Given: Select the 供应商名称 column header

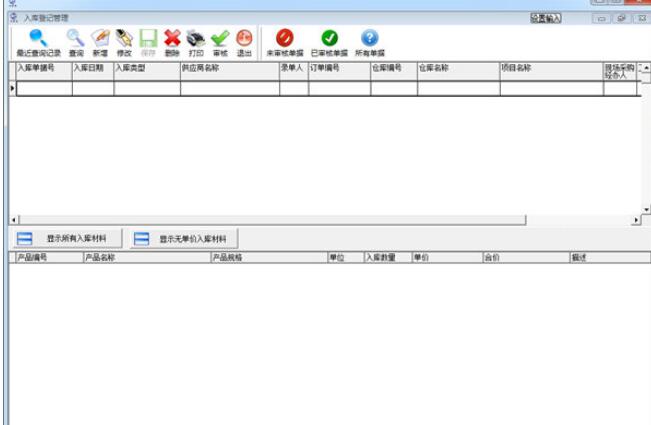Looking at the screenshot, I should 230,71.
